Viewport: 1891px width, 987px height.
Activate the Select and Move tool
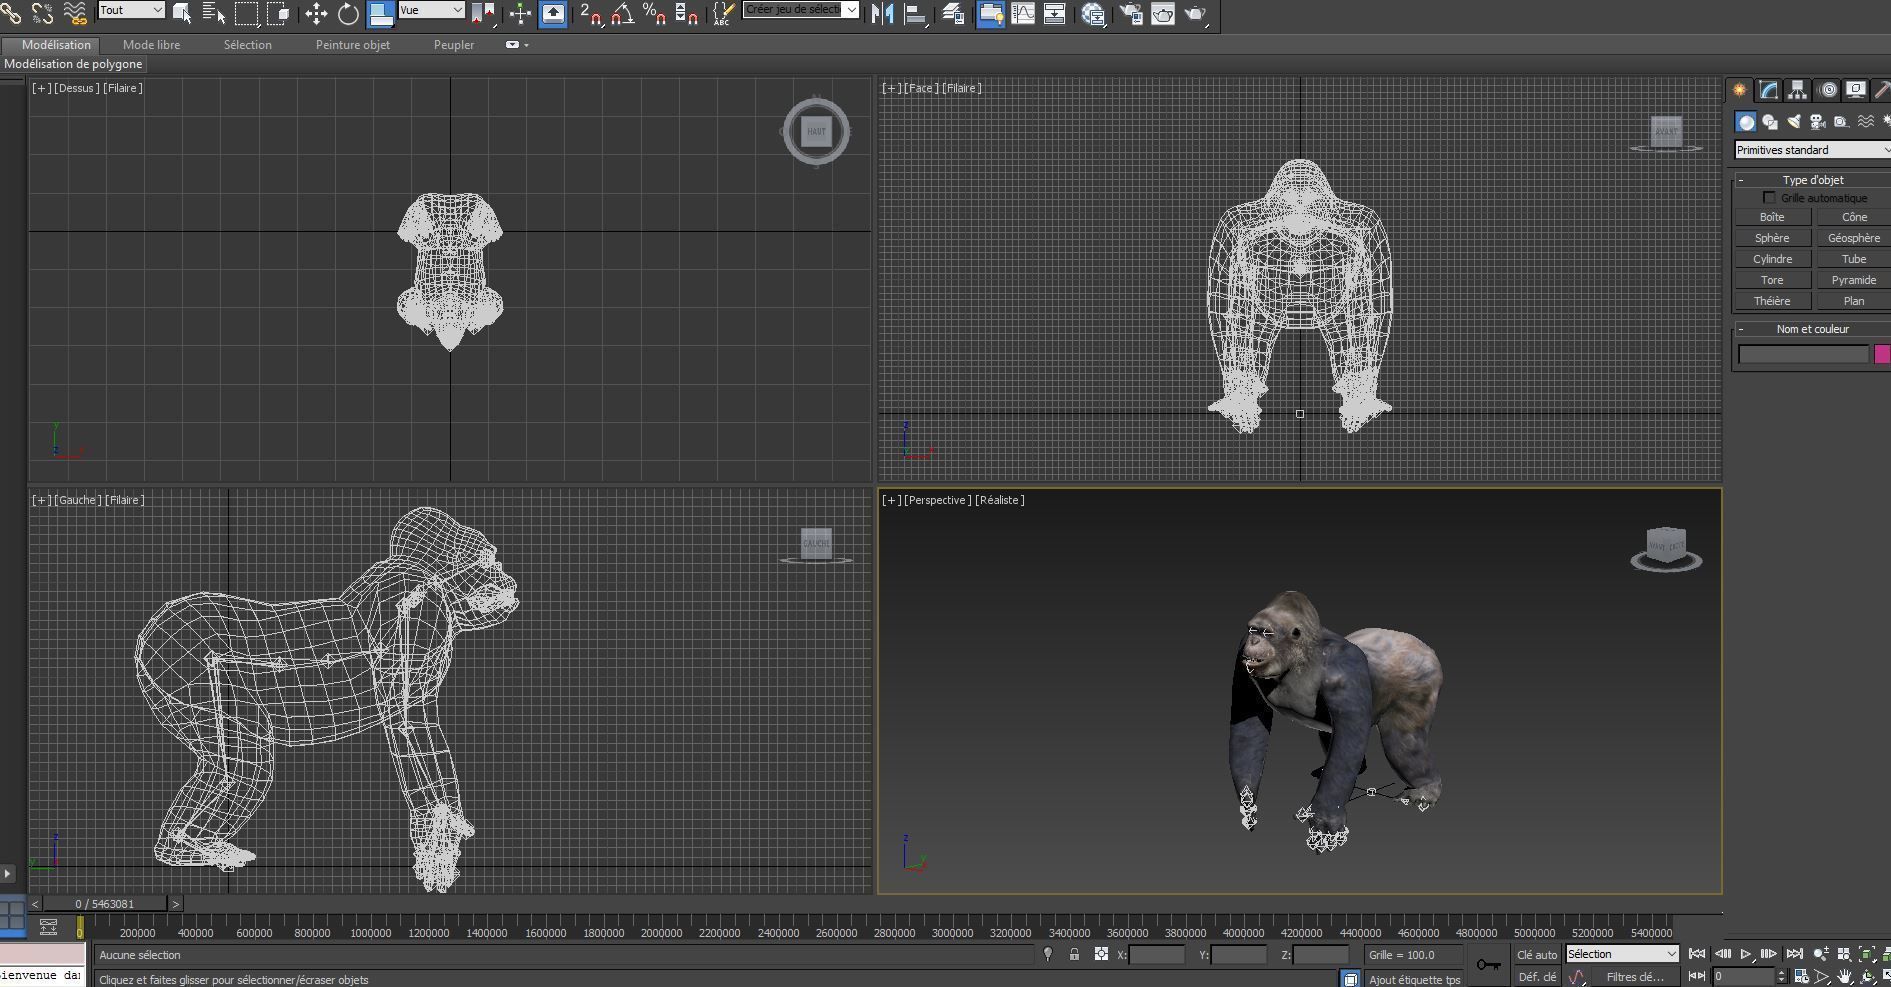(x=316, y=13)
